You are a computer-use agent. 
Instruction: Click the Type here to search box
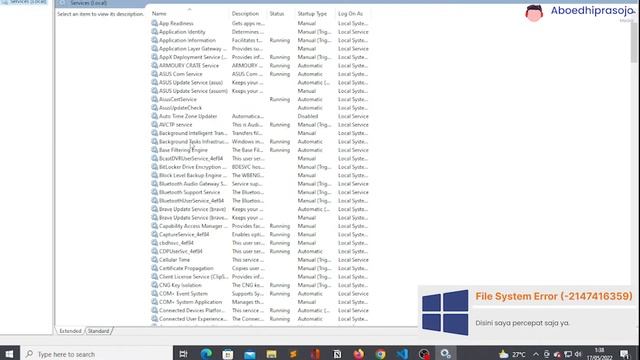pos(96,354)
